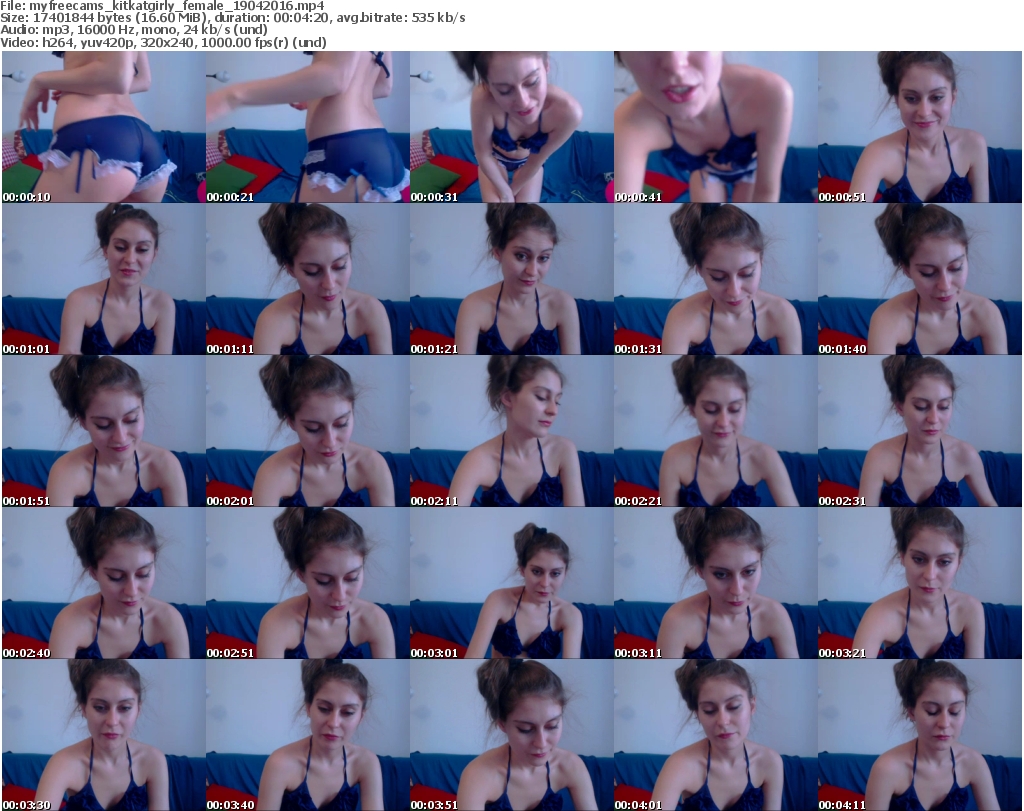Select the thumbnail frame stamped 00:00:10
This screenshot has width=1024, height=811.
click(104, 127)
